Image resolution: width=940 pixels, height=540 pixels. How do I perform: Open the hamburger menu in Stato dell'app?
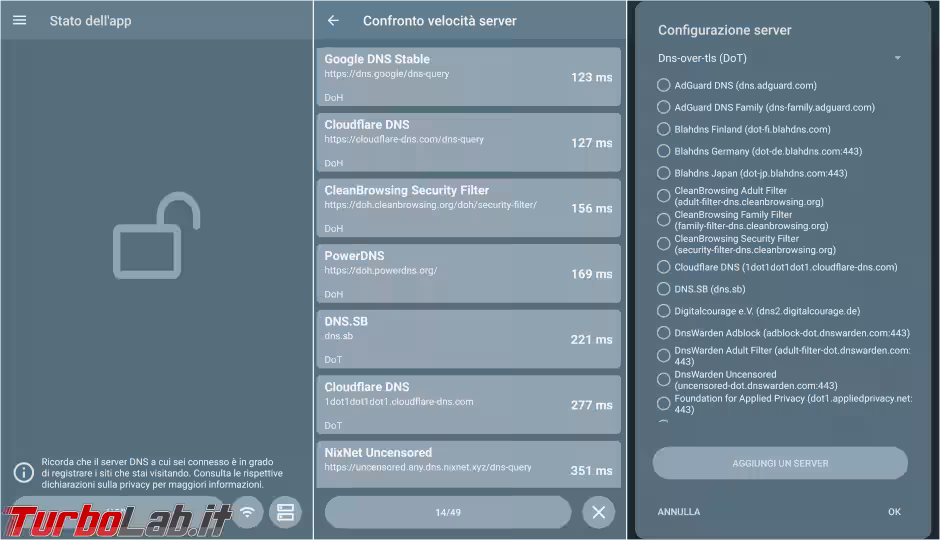click(20, 20)
